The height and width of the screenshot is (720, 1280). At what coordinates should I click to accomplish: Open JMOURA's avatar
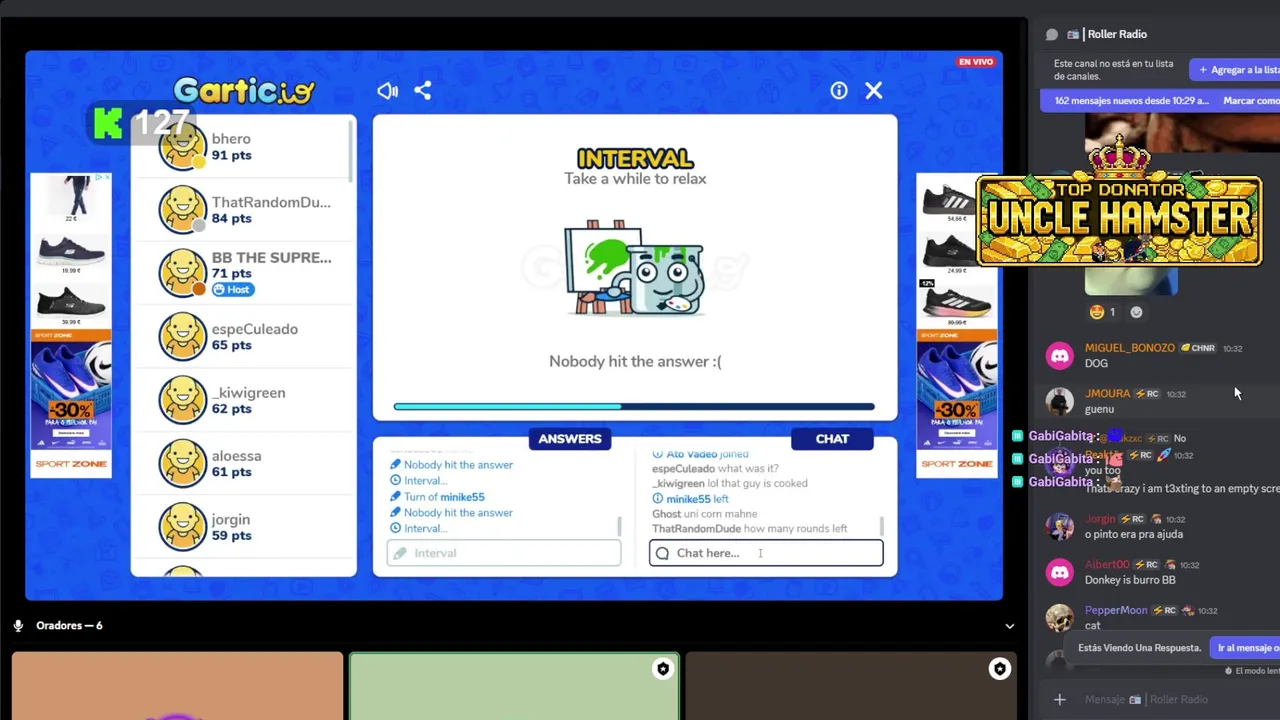pos(1059,401)
